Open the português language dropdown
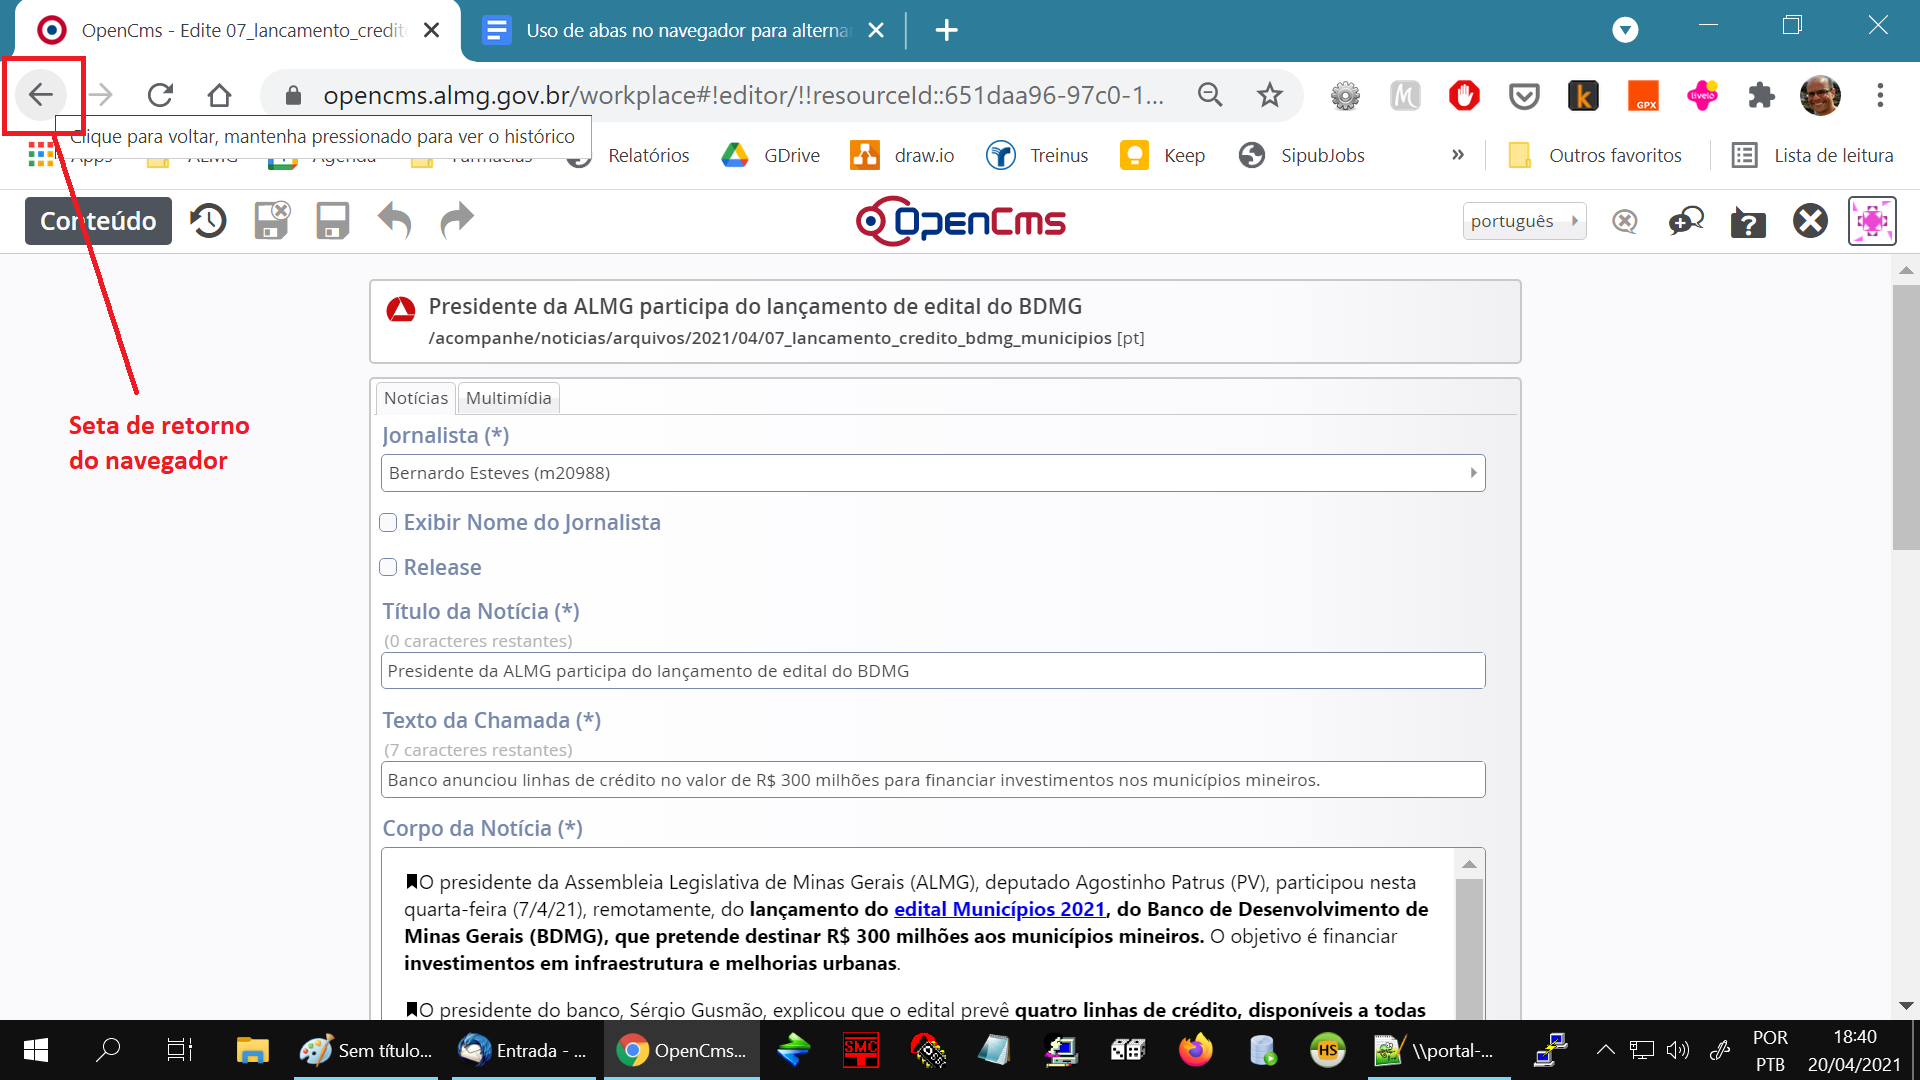 (x=1523, y=221)
